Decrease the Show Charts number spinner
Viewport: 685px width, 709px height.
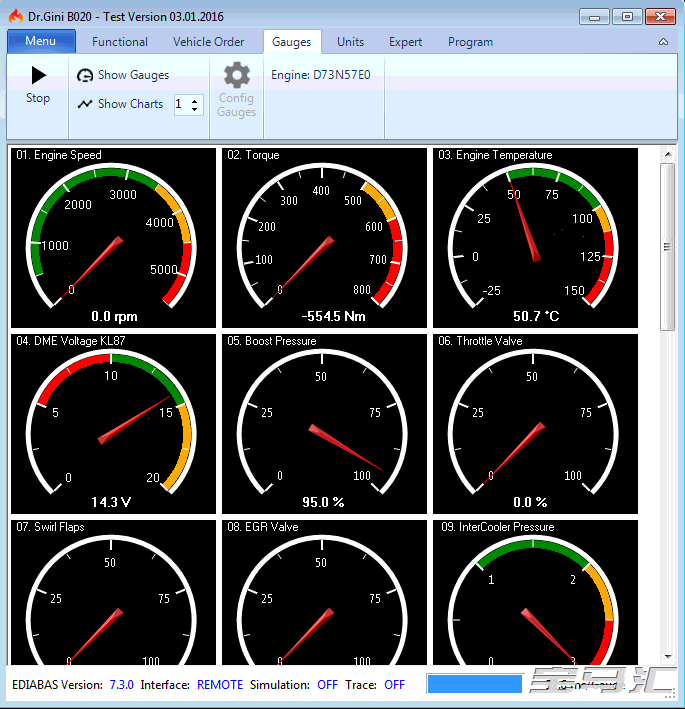195,109
